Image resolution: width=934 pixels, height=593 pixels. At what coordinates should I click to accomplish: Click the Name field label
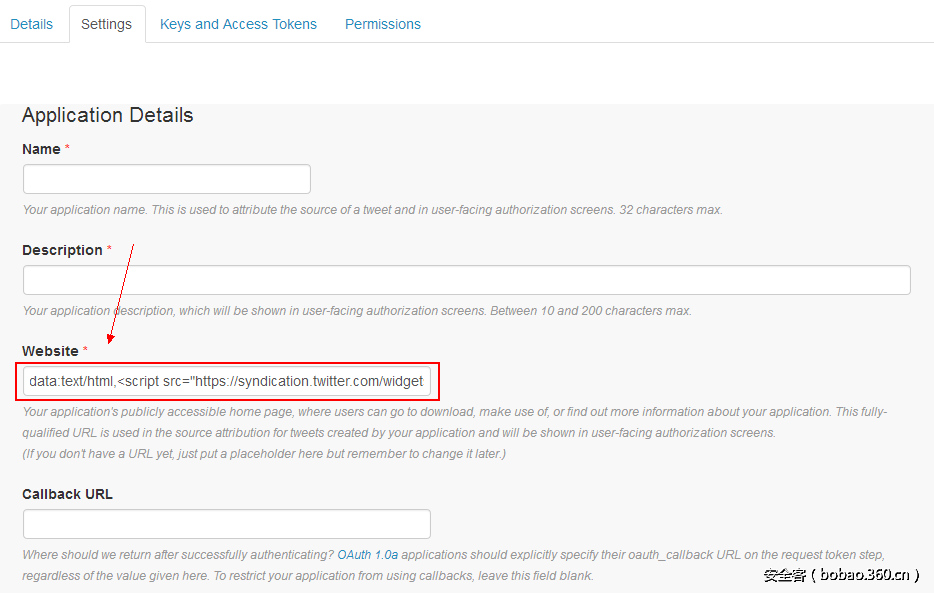(41, 149)
